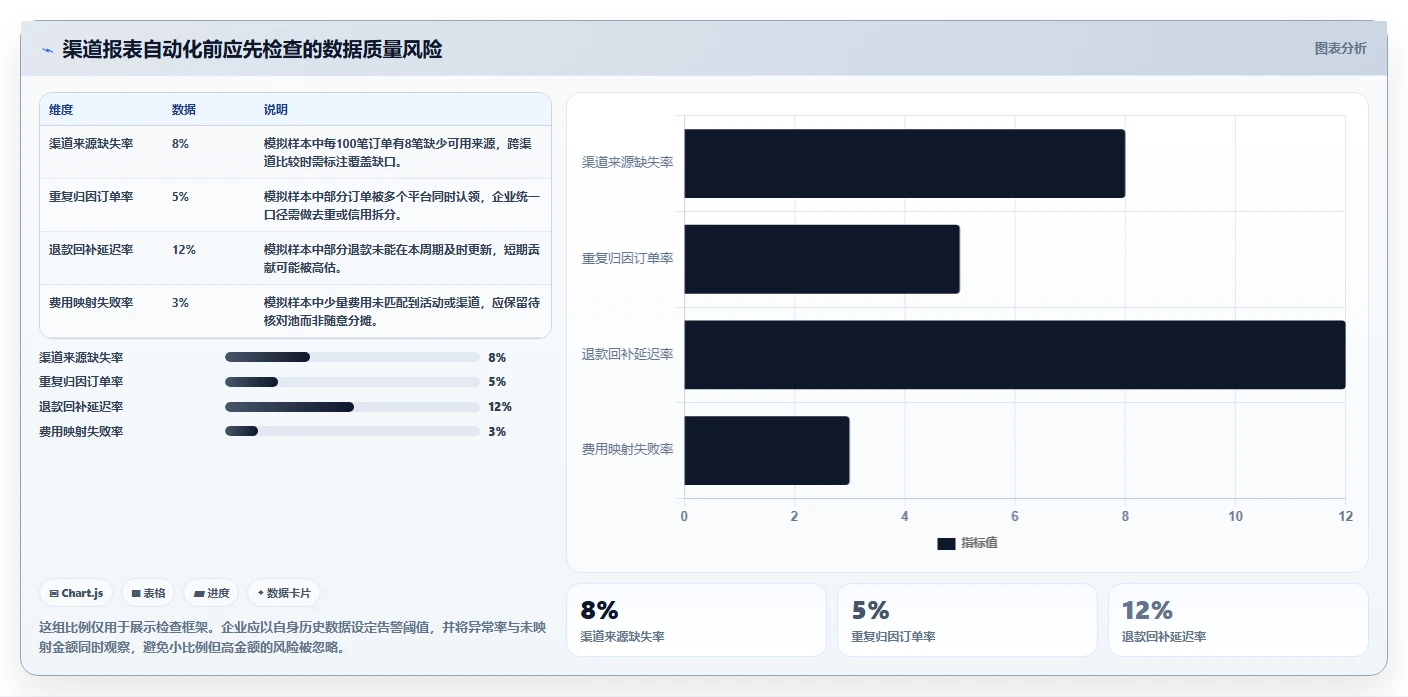Toggle the 指标值 legend item
The height and width of the screenshot is (697, 1408).
(x=967, y=543)
